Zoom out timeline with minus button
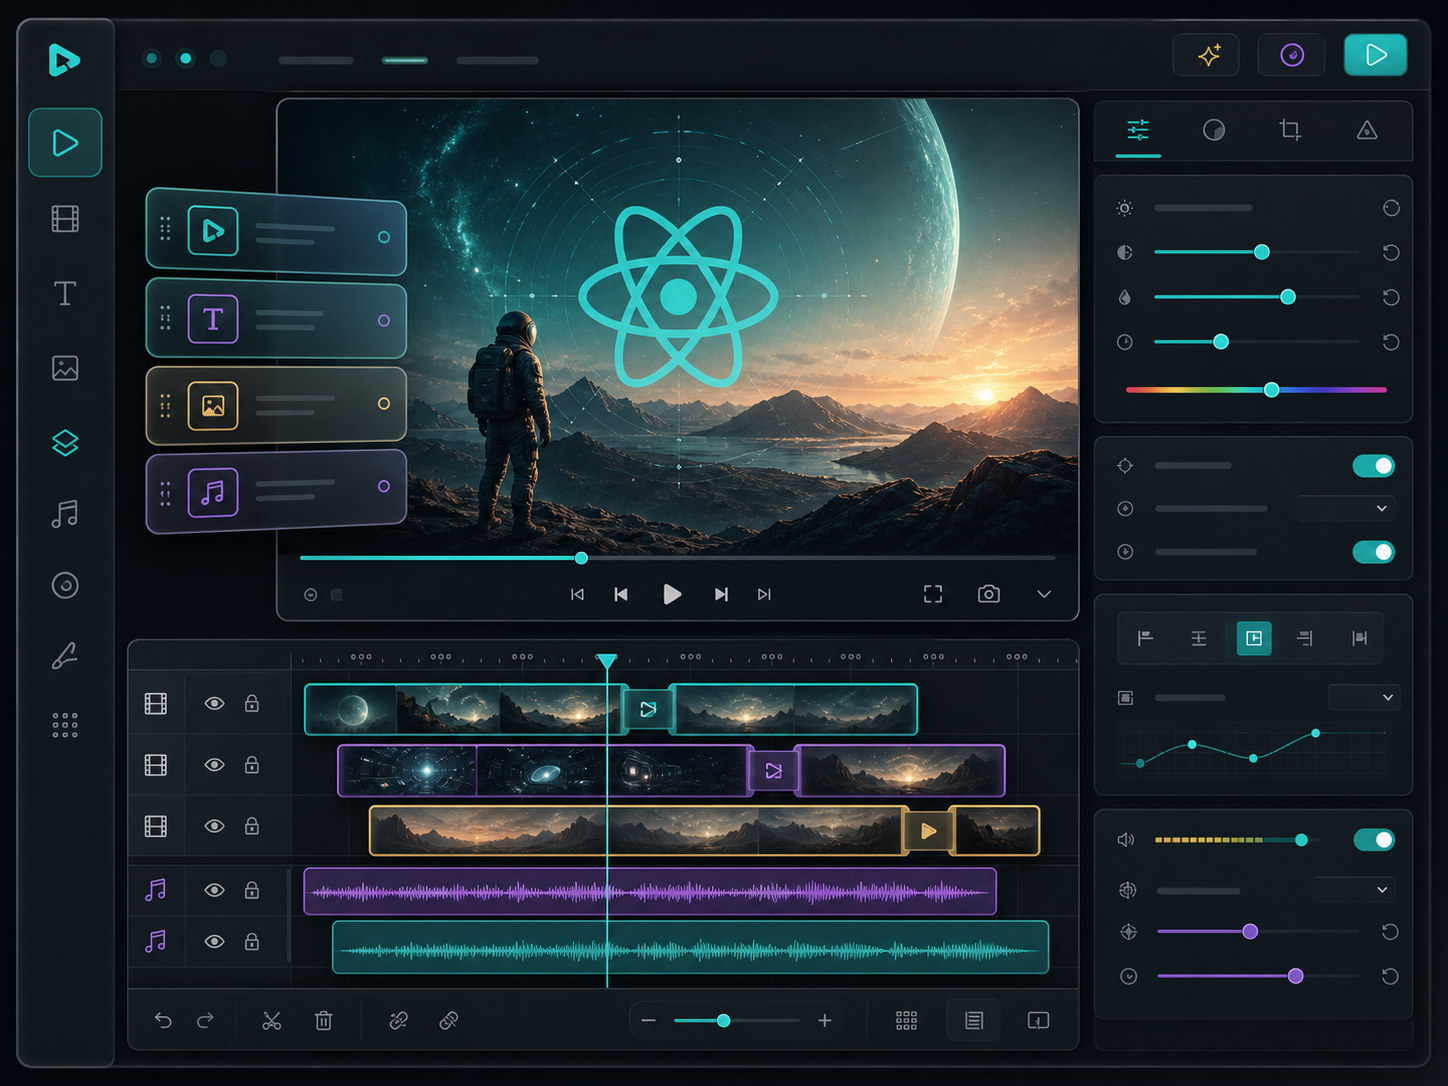 [x=648, y=1020]
